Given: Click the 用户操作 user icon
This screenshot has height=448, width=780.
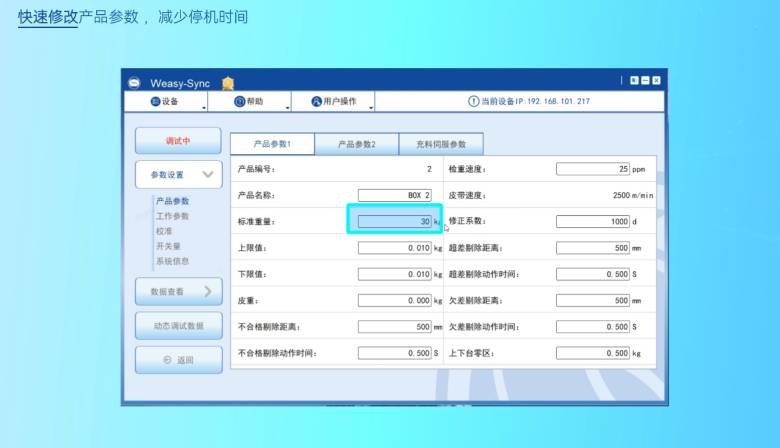Looking at the screenshot, I should pos(316,102).
